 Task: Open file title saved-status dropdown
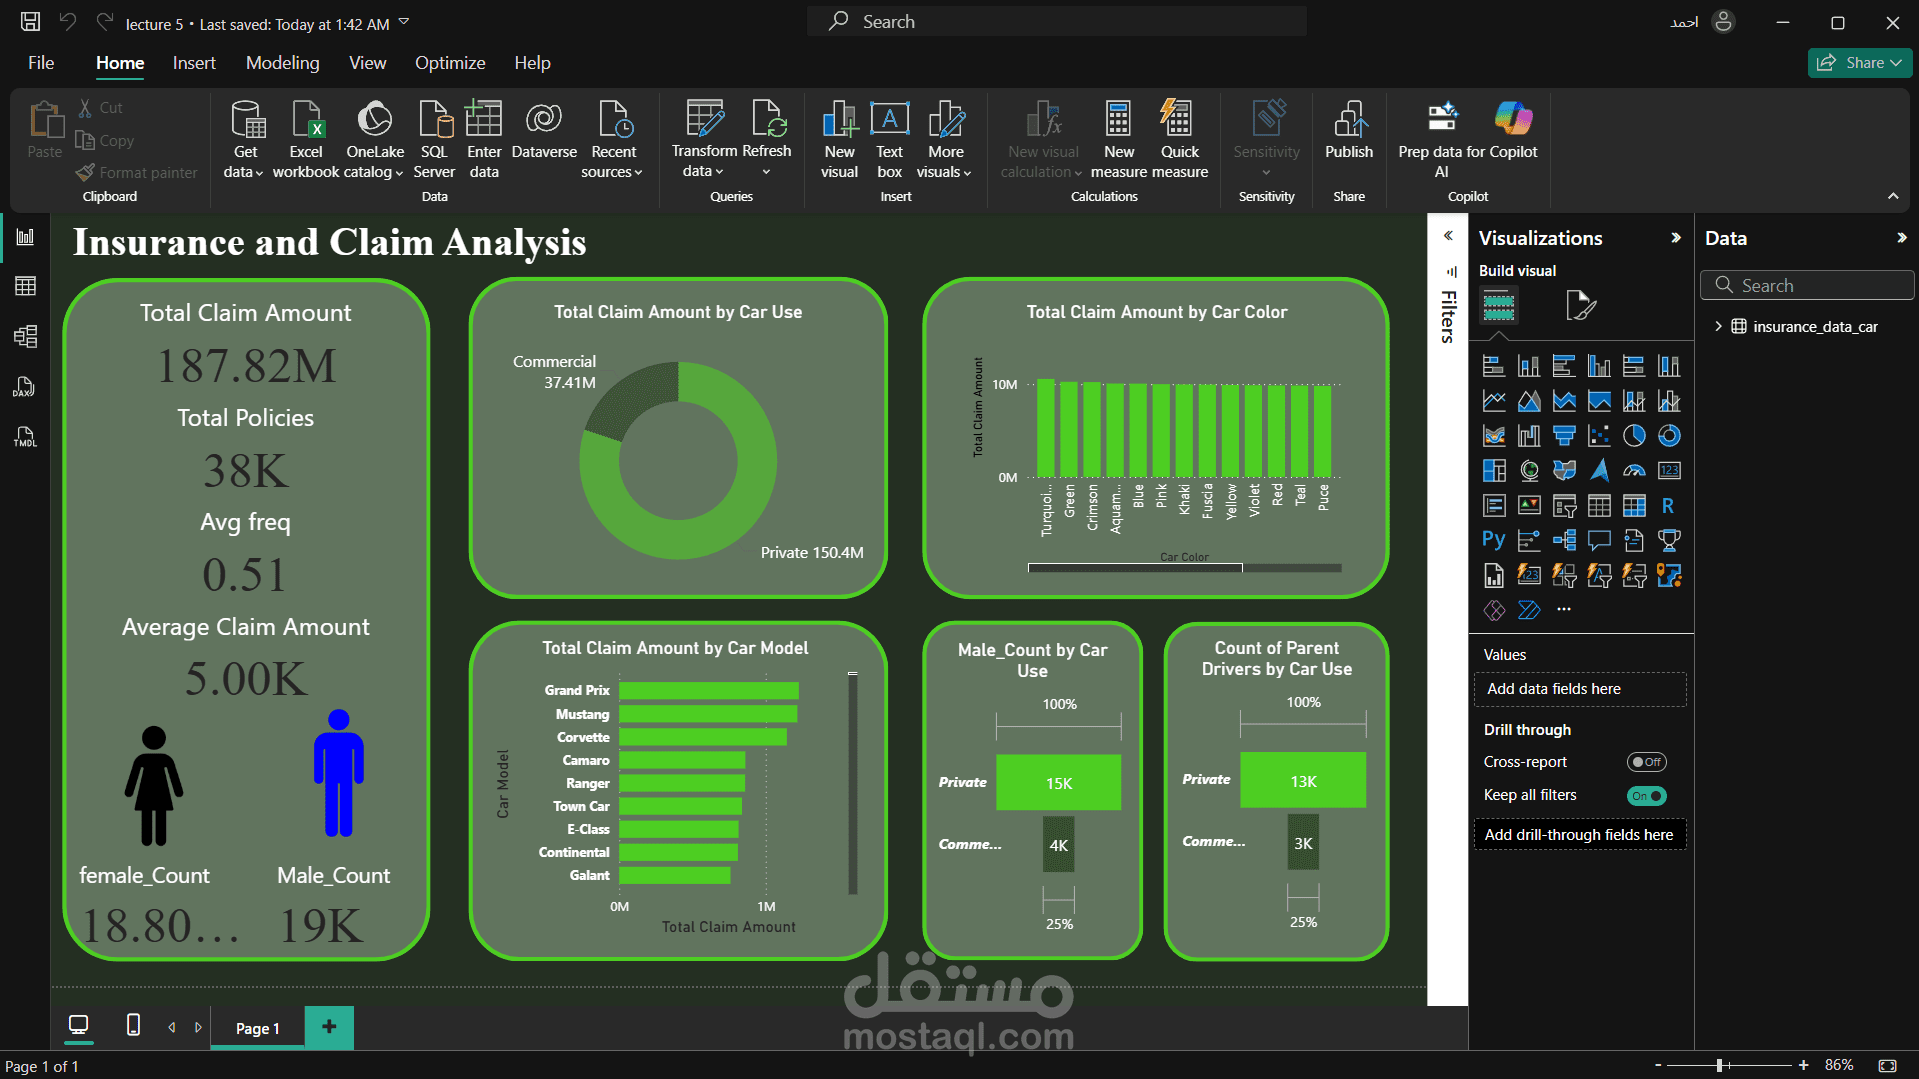click(x=404, y=22)
